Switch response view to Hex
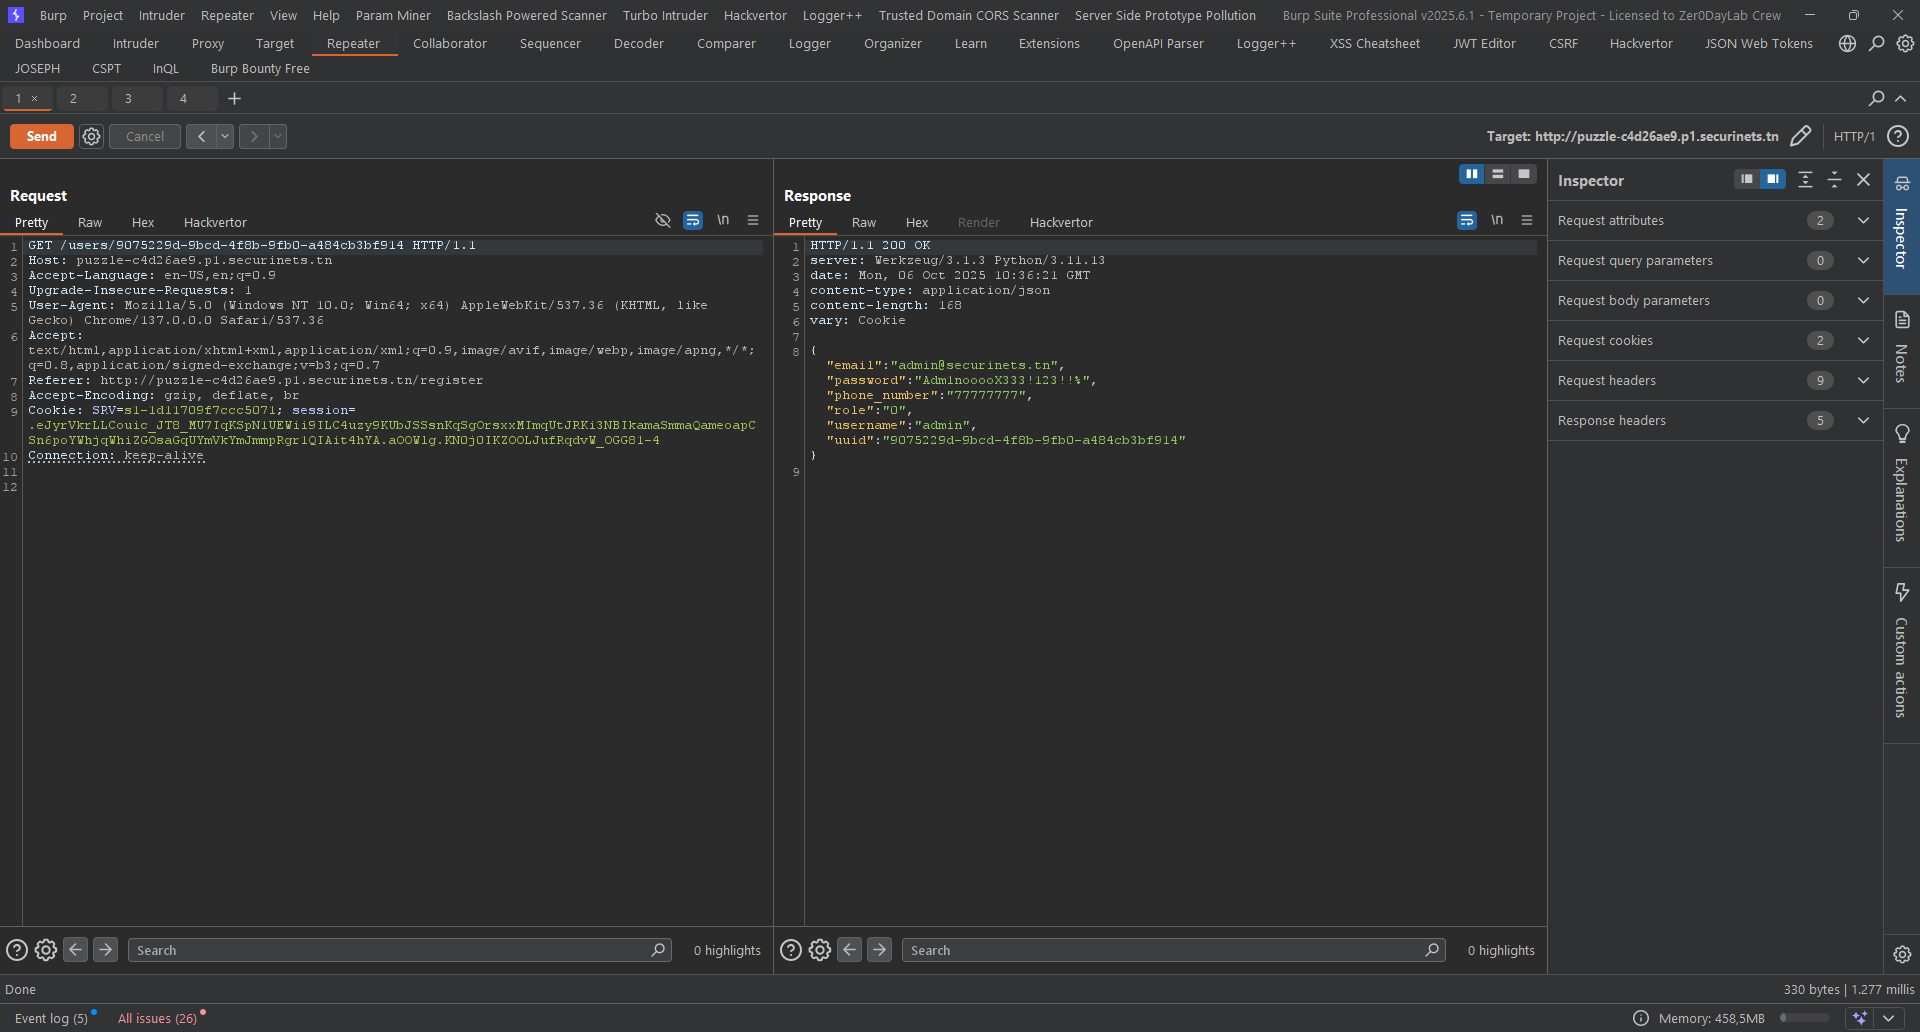This screenshot has width=1920, height=1032. click(917, 223)
